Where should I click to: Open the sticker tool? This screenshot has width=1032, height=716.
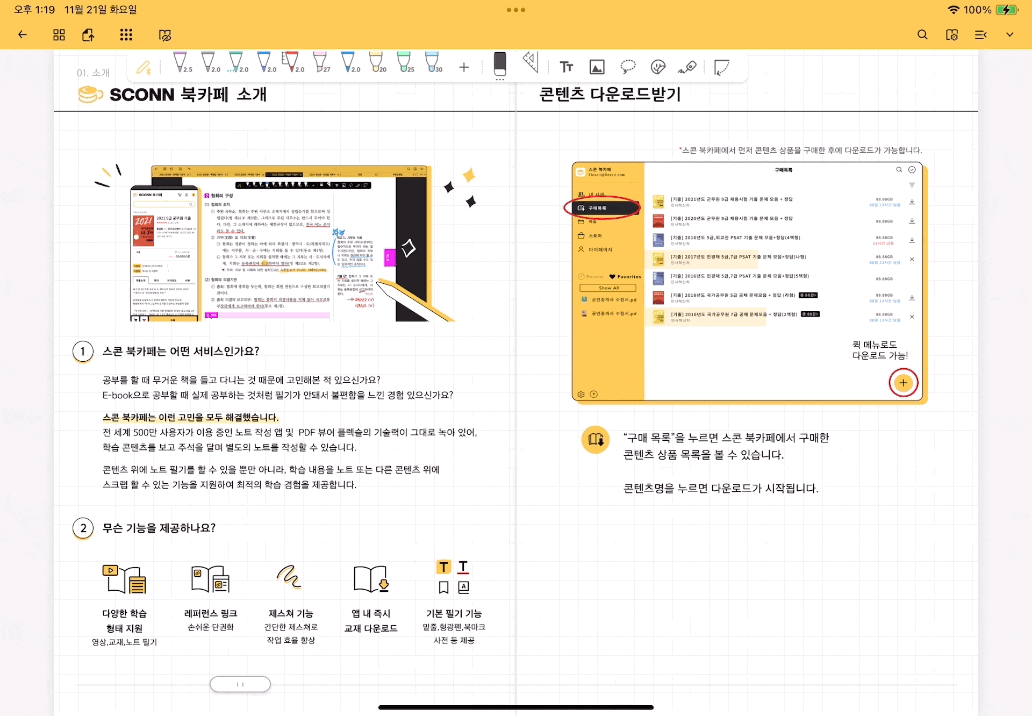click(658, 67)
